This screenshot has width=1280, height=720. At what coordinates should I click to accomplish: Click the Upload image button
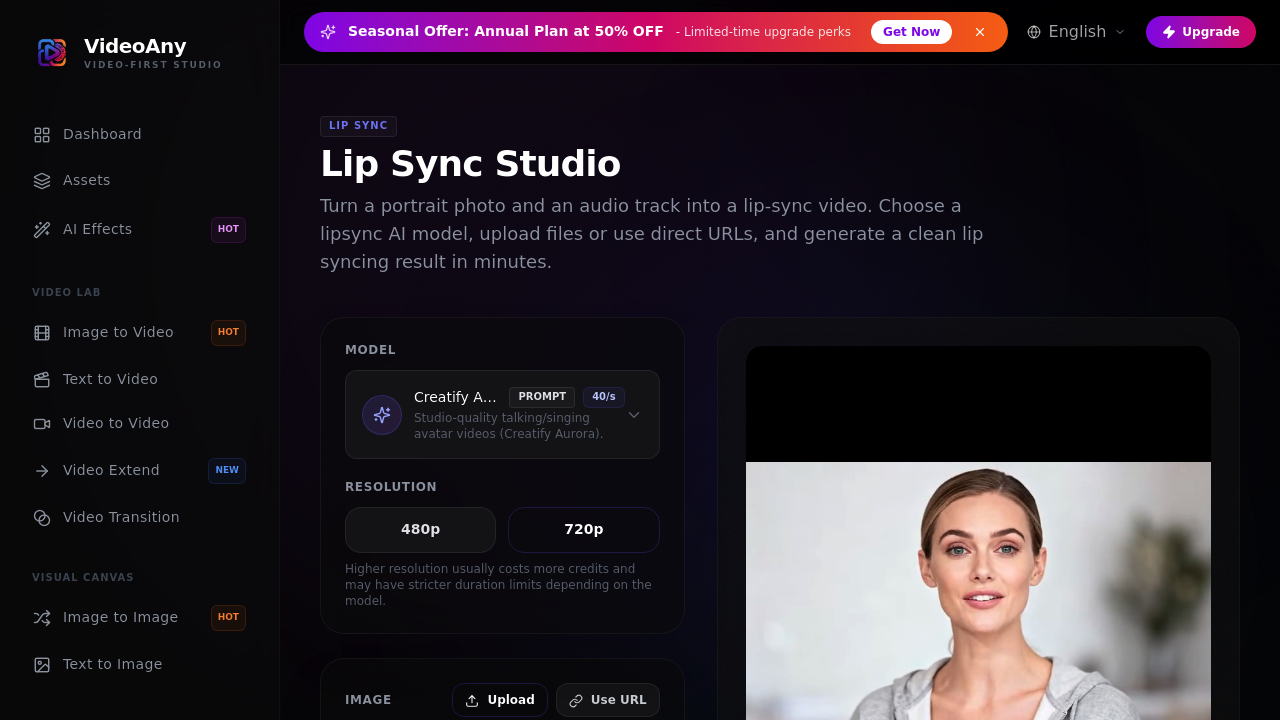[500, 700]
